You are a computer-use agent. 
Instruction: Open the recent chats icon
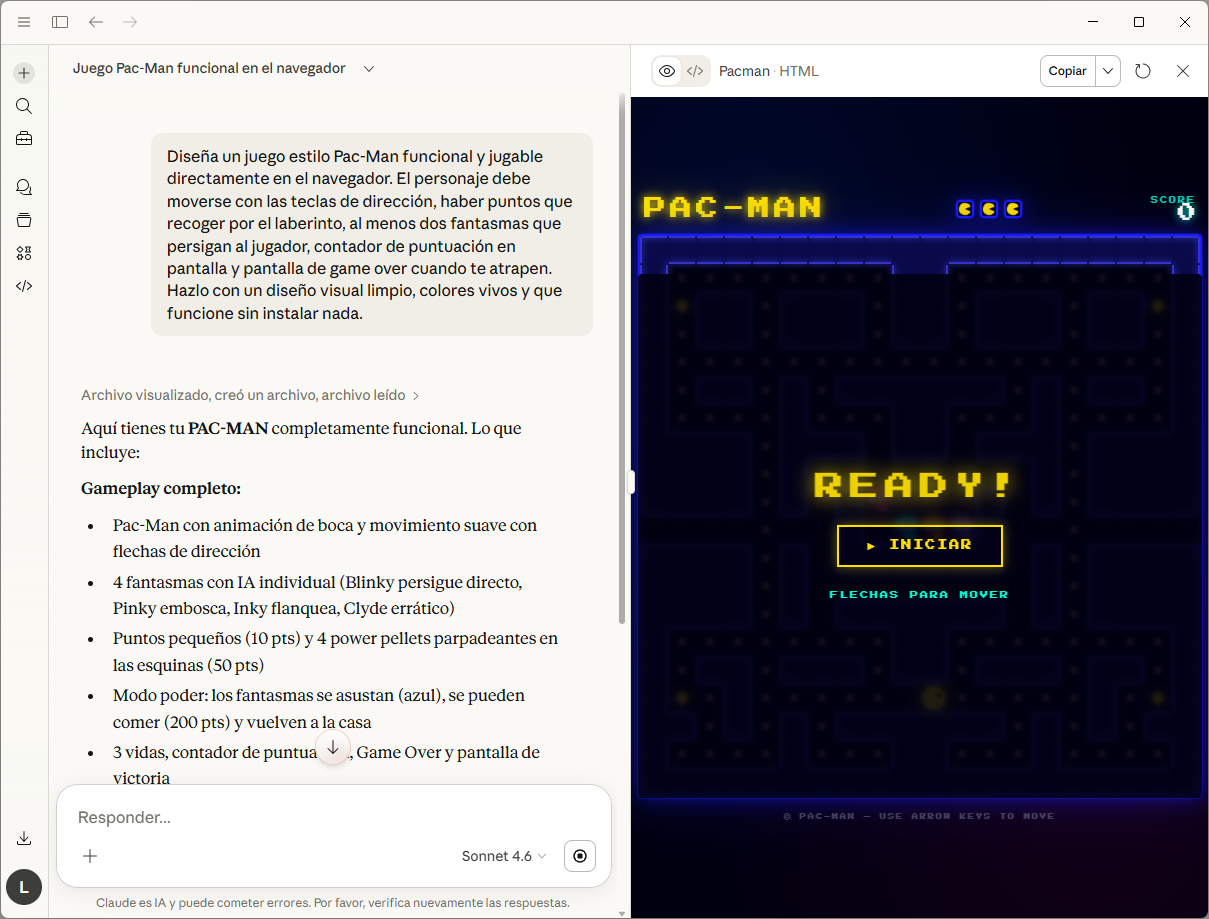[x=23, y=187]
